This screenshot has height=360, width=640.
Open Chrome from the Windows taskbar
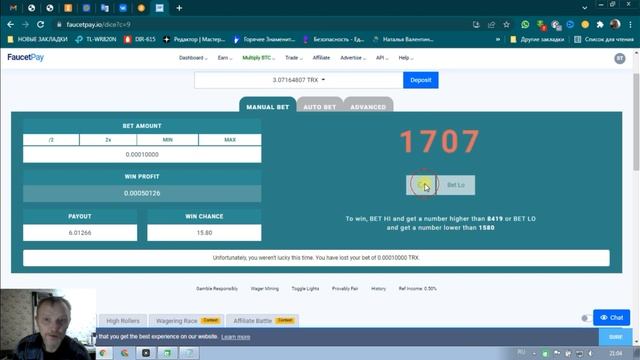click(103, 353)
